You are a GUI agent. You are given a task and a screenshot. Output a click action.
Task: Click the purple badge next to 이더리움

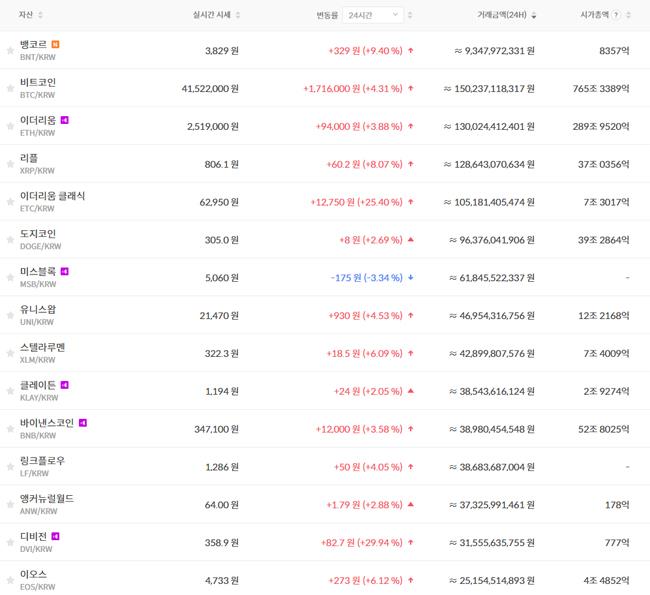pos(65,120)
